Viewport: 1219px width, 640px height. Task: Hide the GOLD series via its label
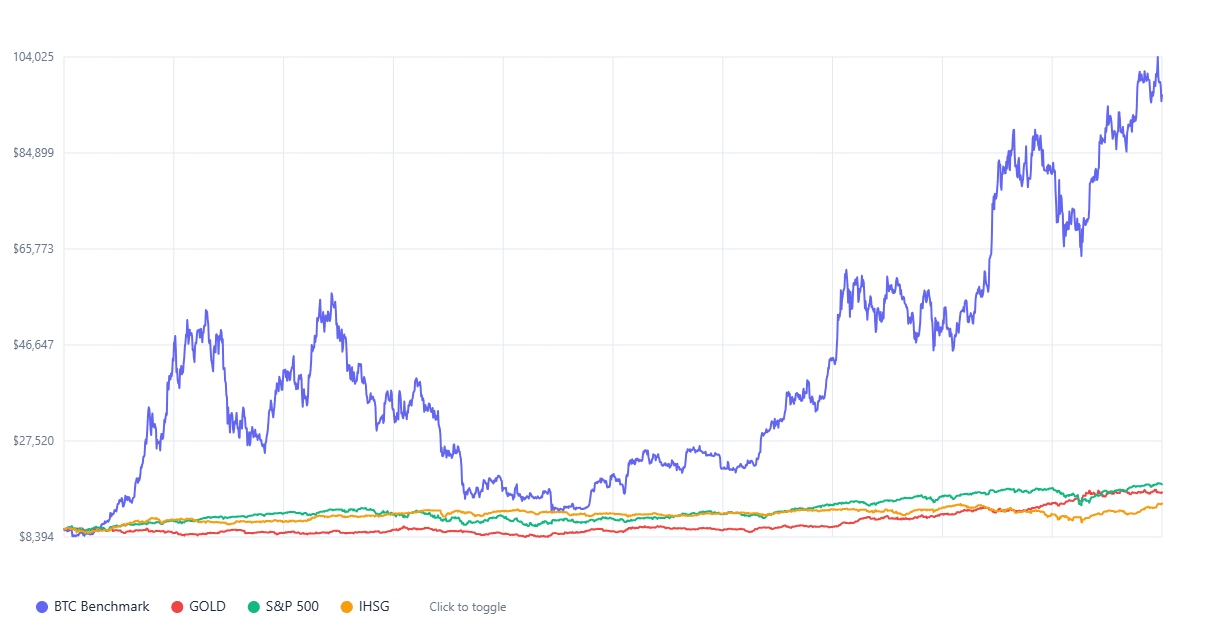[207, 607]
